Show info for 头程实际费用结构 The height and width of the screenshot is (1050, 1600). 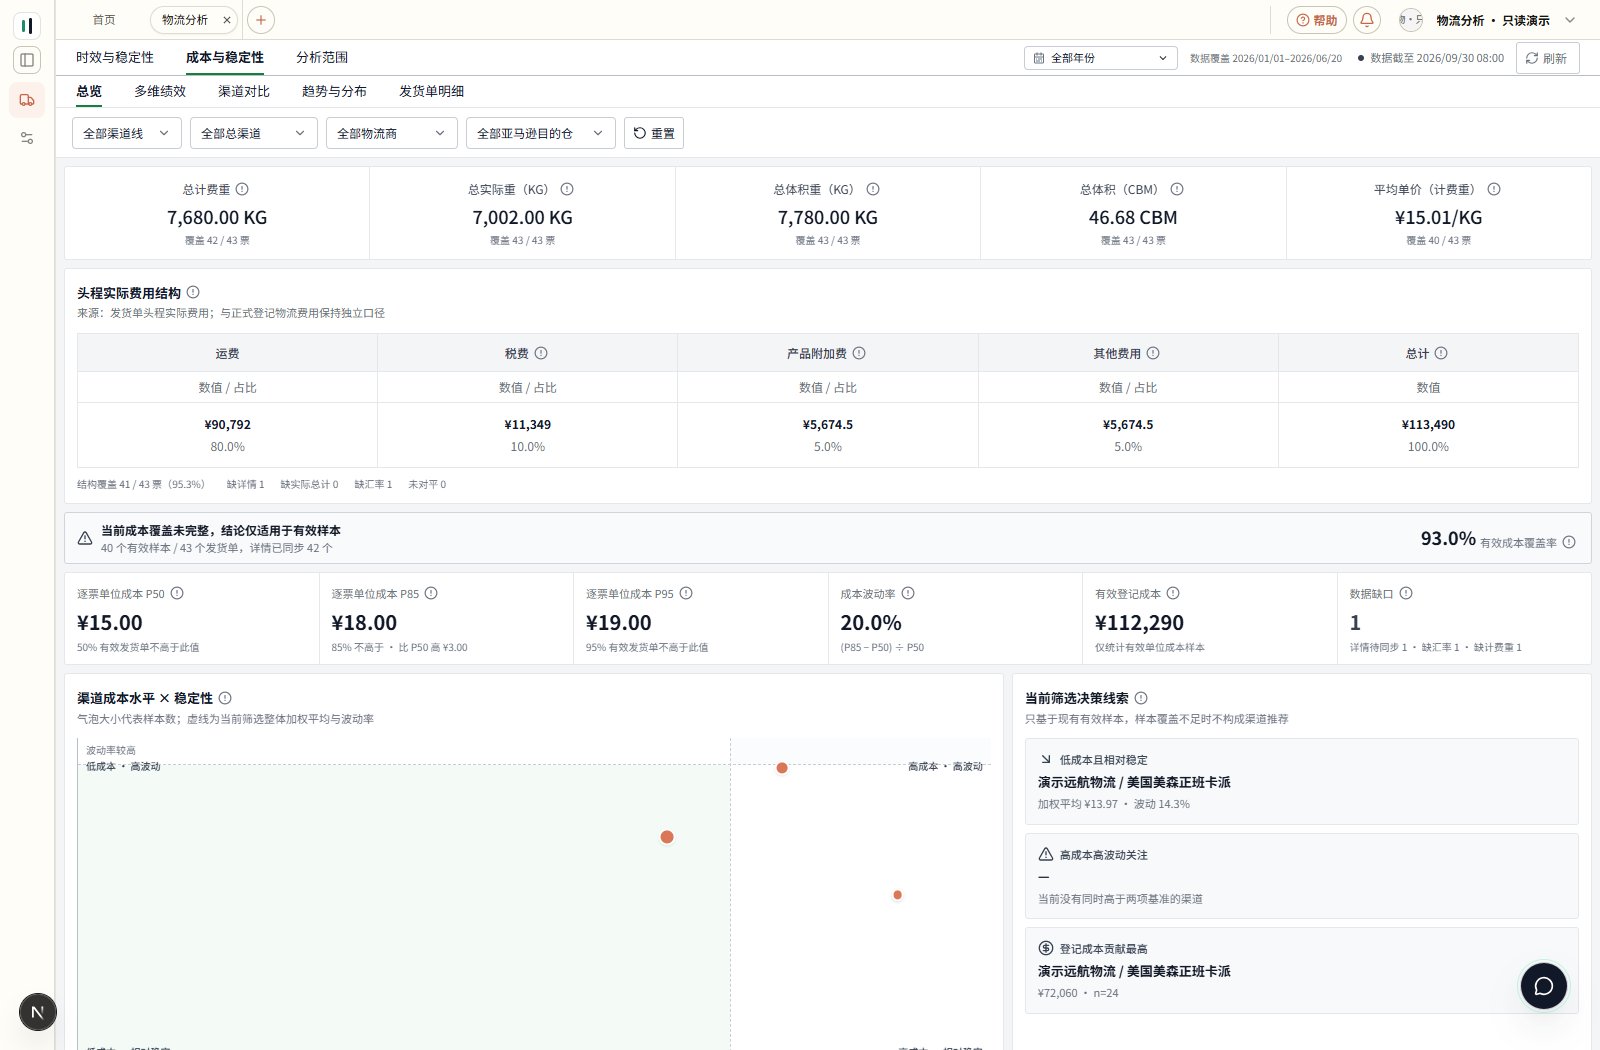pyautogui.click(x=193, y=292)
